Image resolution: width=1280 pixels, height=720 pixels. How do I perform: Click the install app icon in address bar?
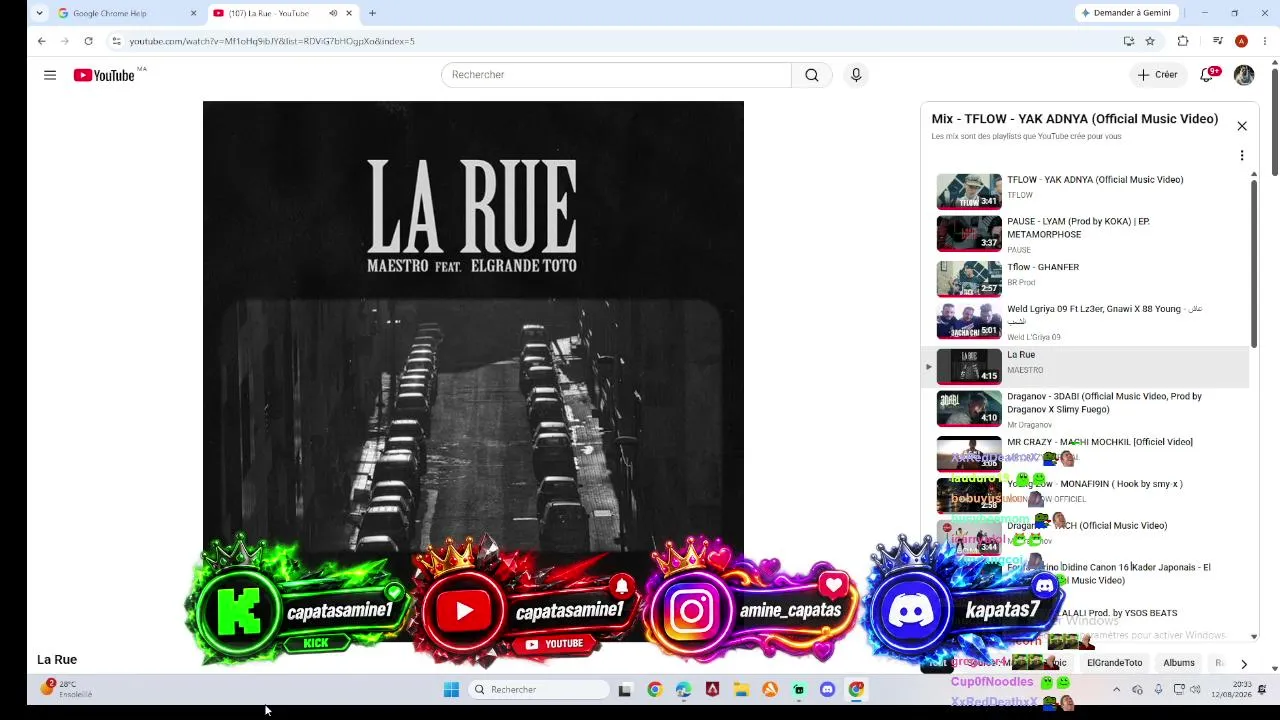click(1129, 41)
